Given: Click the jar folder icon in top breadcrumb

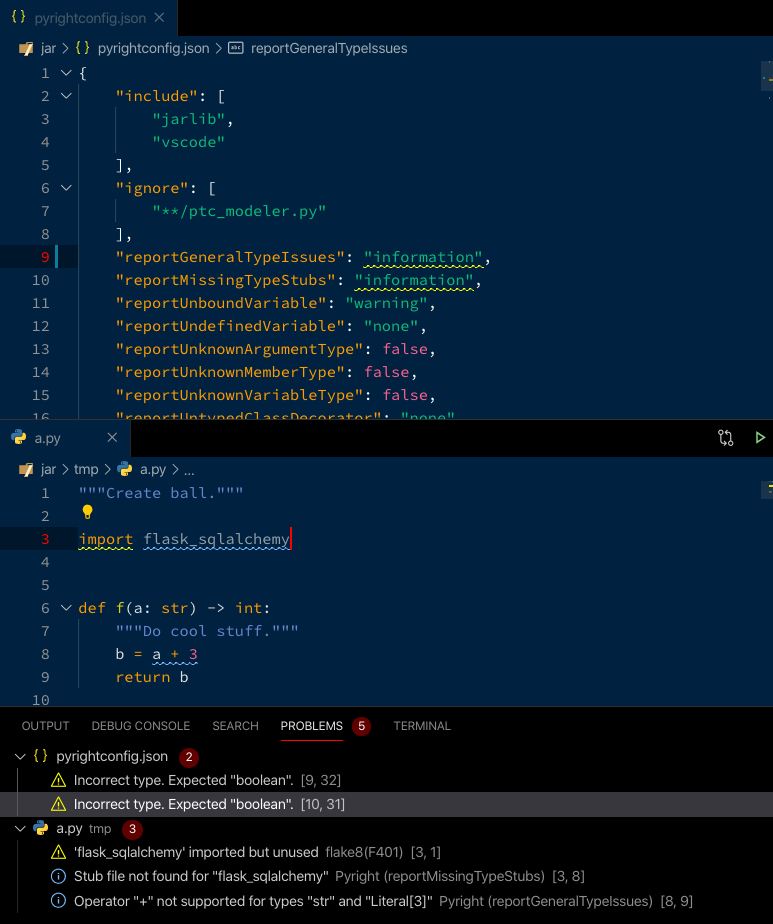Looking at the screenshot, I should point(26,49).
